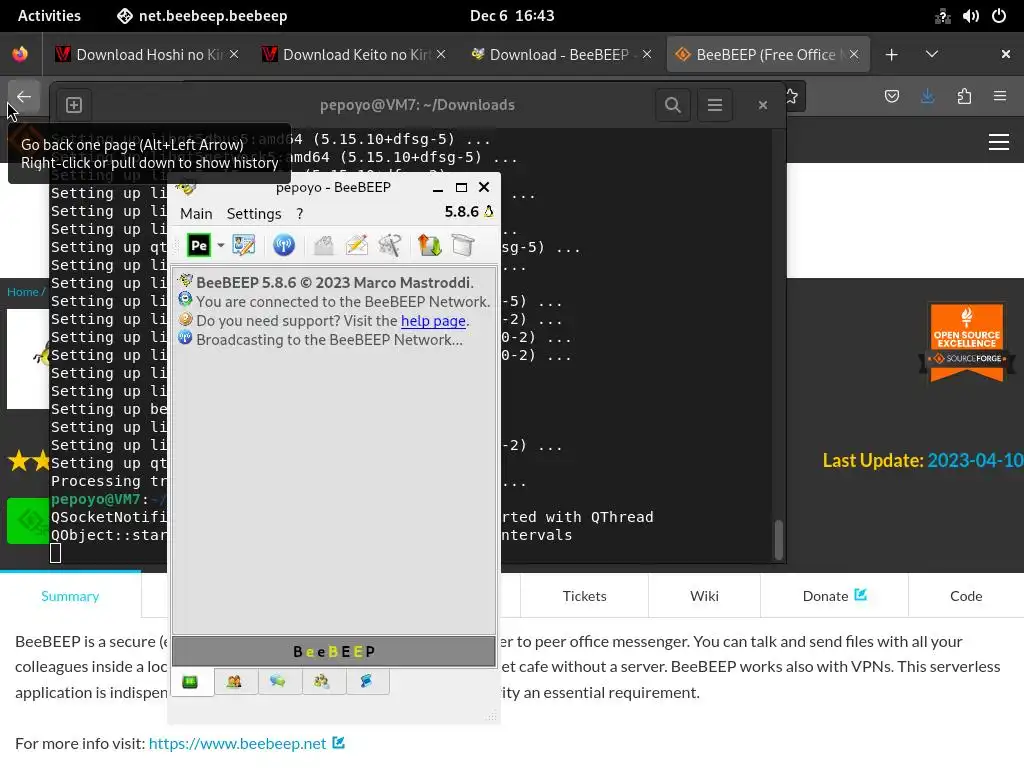Open the Settings menu in BeeBEEP
The width and height of the screenshot is (1024, 768).
(x=254, y=214)
